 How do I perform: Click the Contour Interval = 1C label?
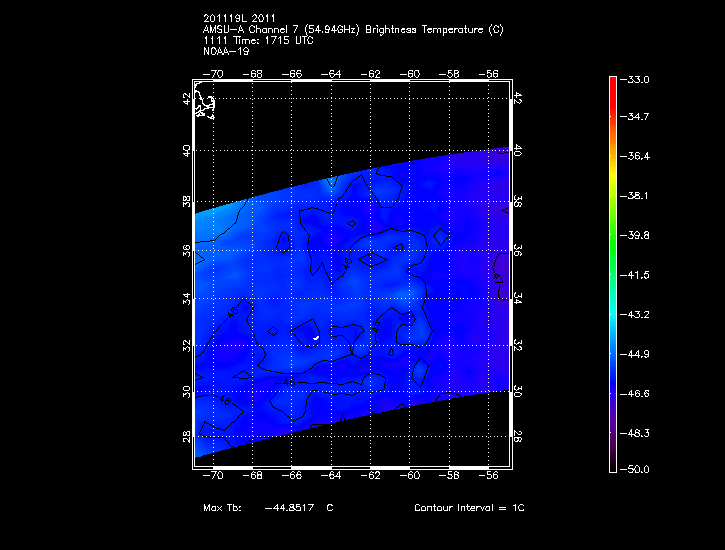pos(469,508)
